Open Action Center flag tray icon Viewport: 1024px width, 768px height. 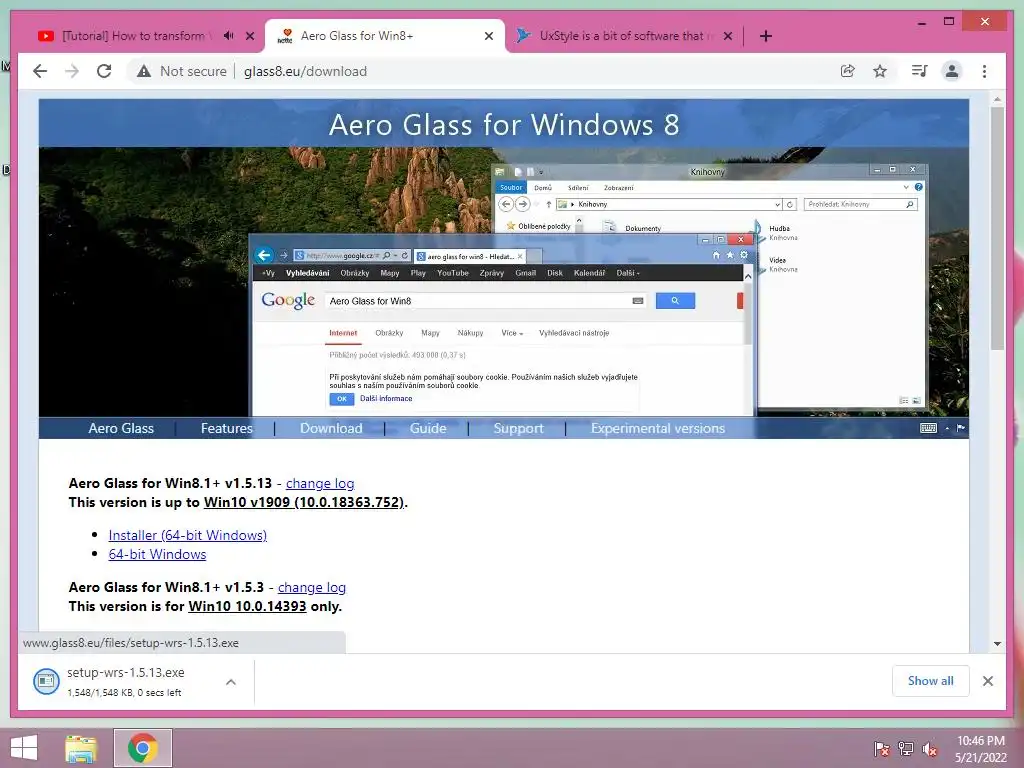click(882, 748)
